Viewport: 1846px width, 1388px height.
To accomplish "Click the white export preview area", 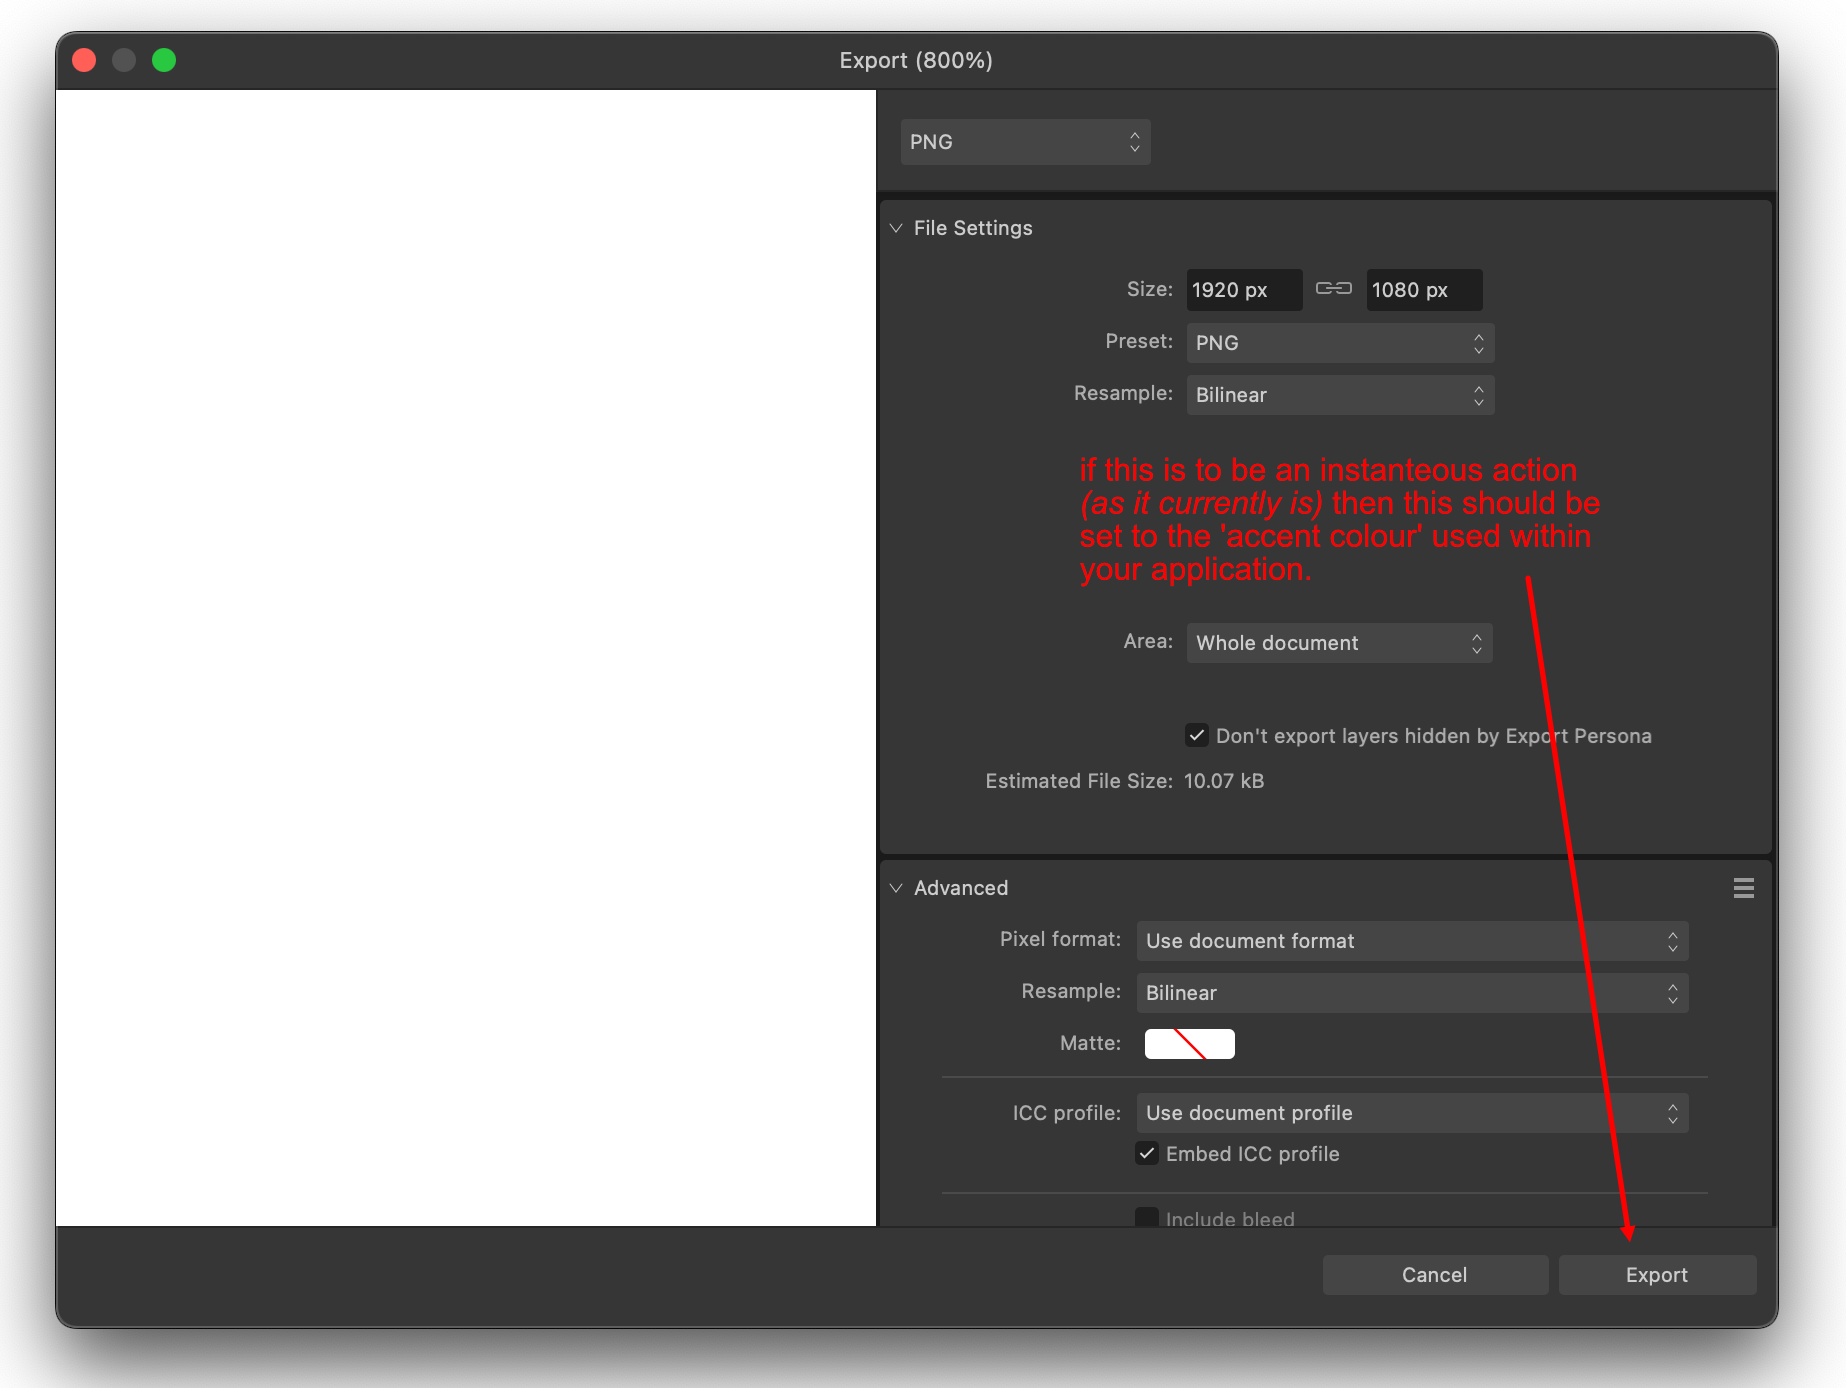I will 466,658.
